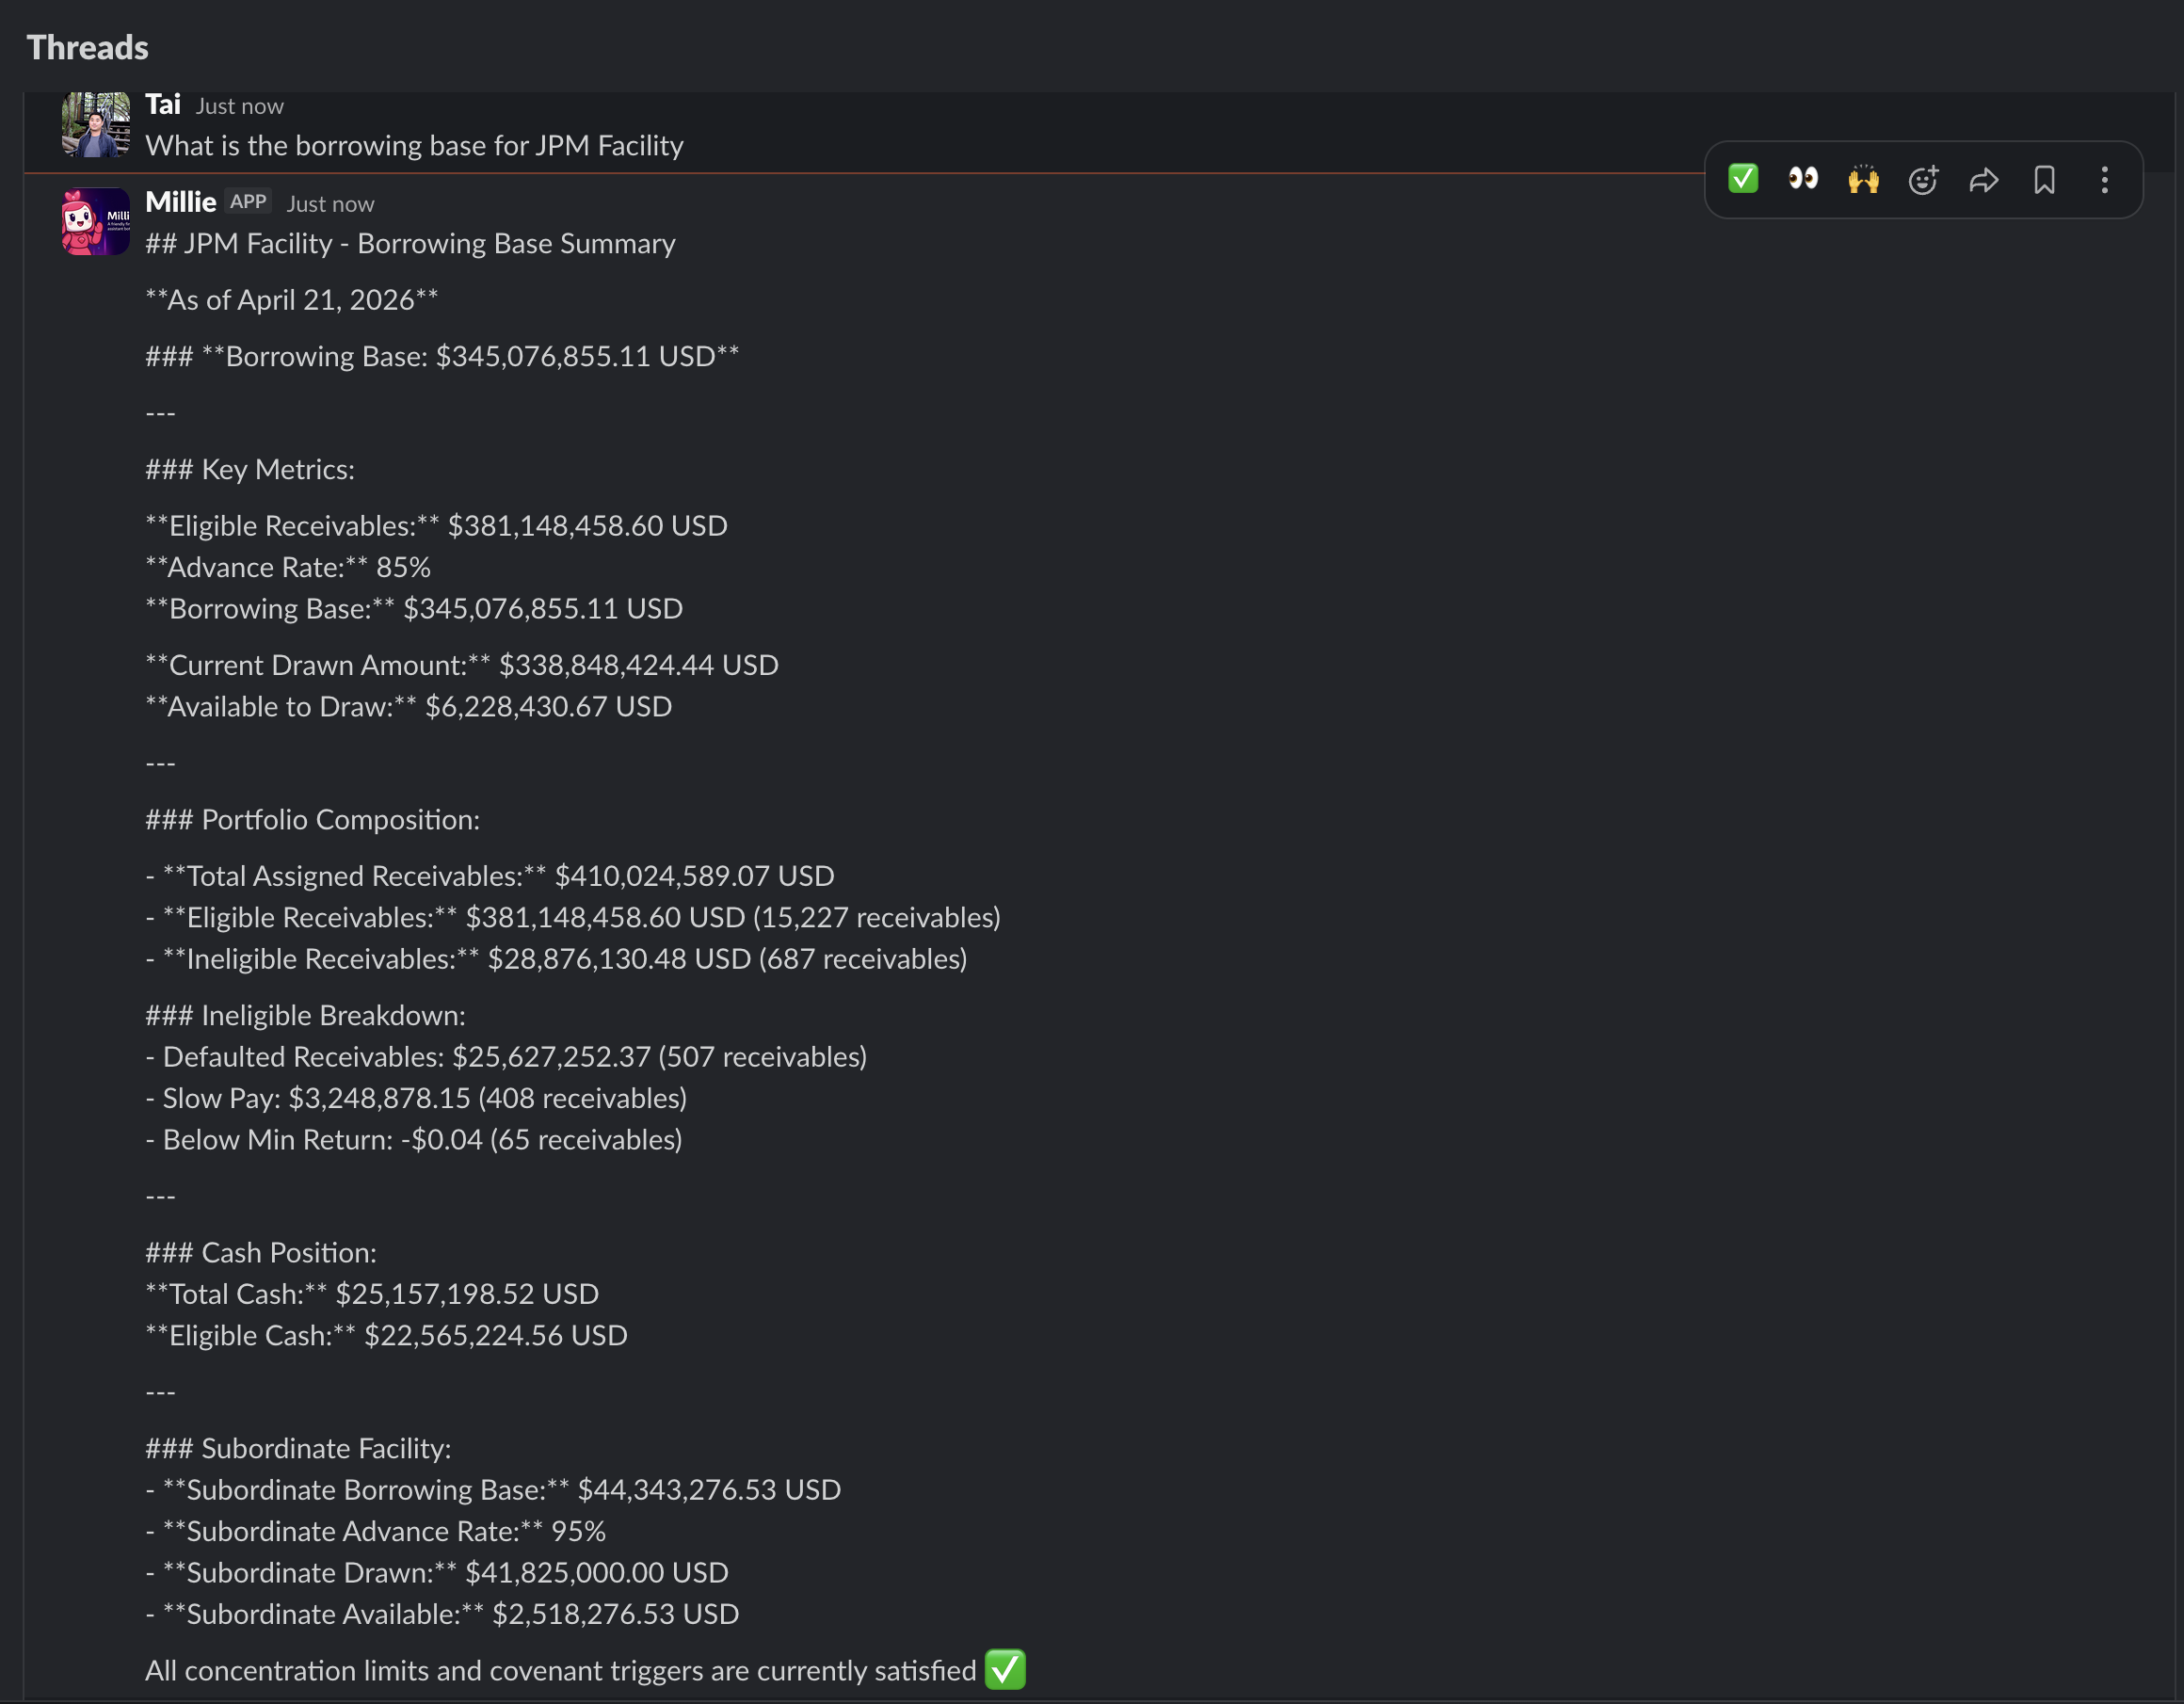
Task: Click the 'Key Metrics' heading
Action: pos(250,470)
